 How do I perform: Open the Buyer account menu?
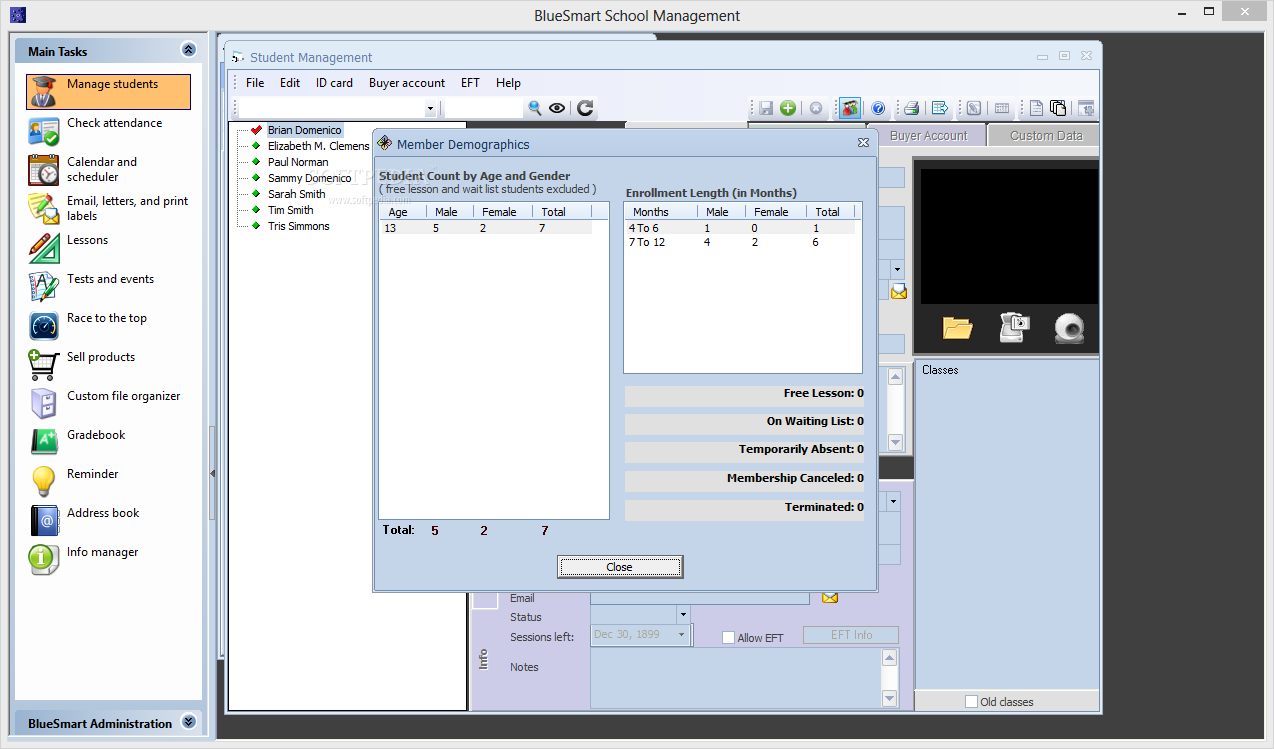pyautogui.click(x=407, y=83)
